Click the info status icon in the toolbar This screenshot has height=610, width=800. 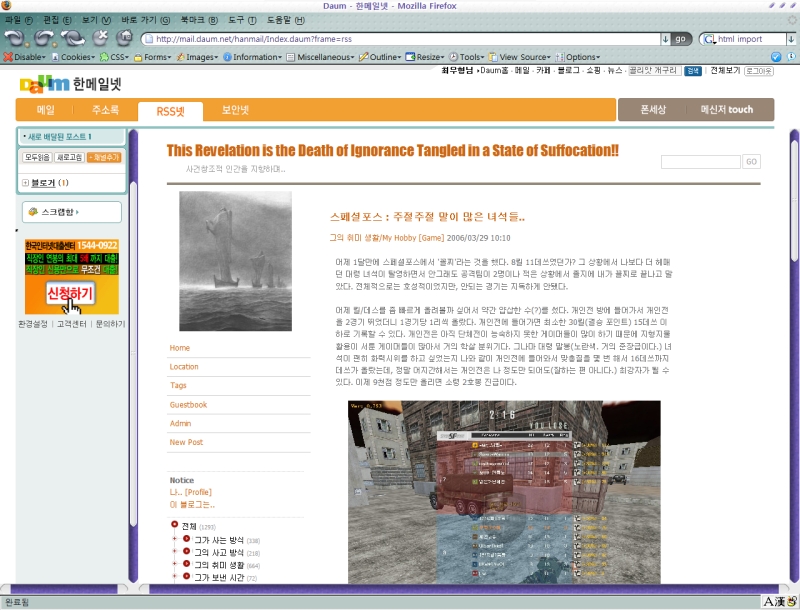coord(791,57)
